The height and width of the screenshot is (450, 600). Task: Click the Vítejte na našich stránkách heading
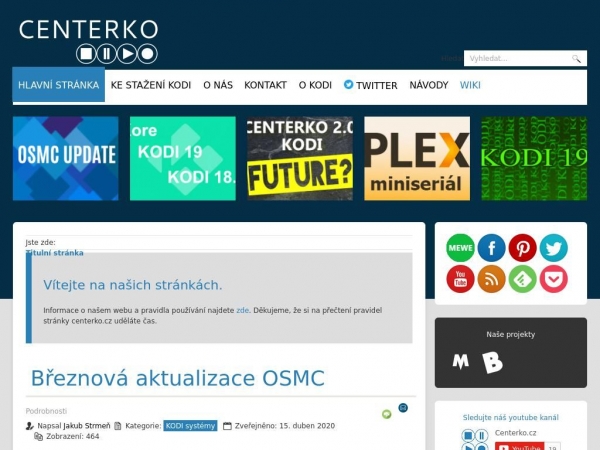pos(133,285)
